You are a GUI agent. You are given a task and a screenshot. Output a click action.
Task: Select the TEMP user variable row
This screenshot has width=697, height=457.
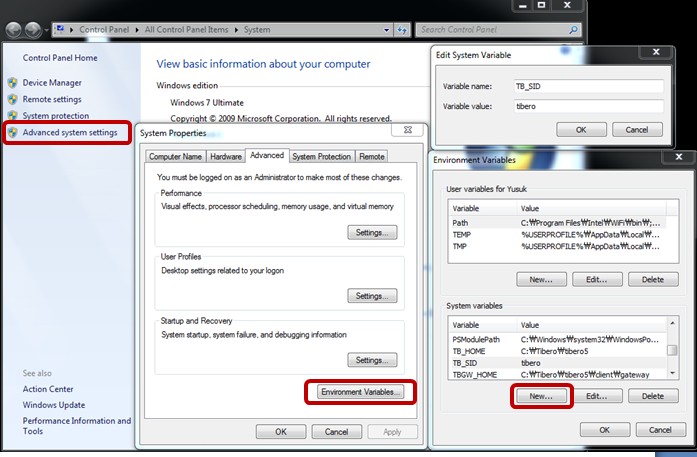(x=557, y=235)
